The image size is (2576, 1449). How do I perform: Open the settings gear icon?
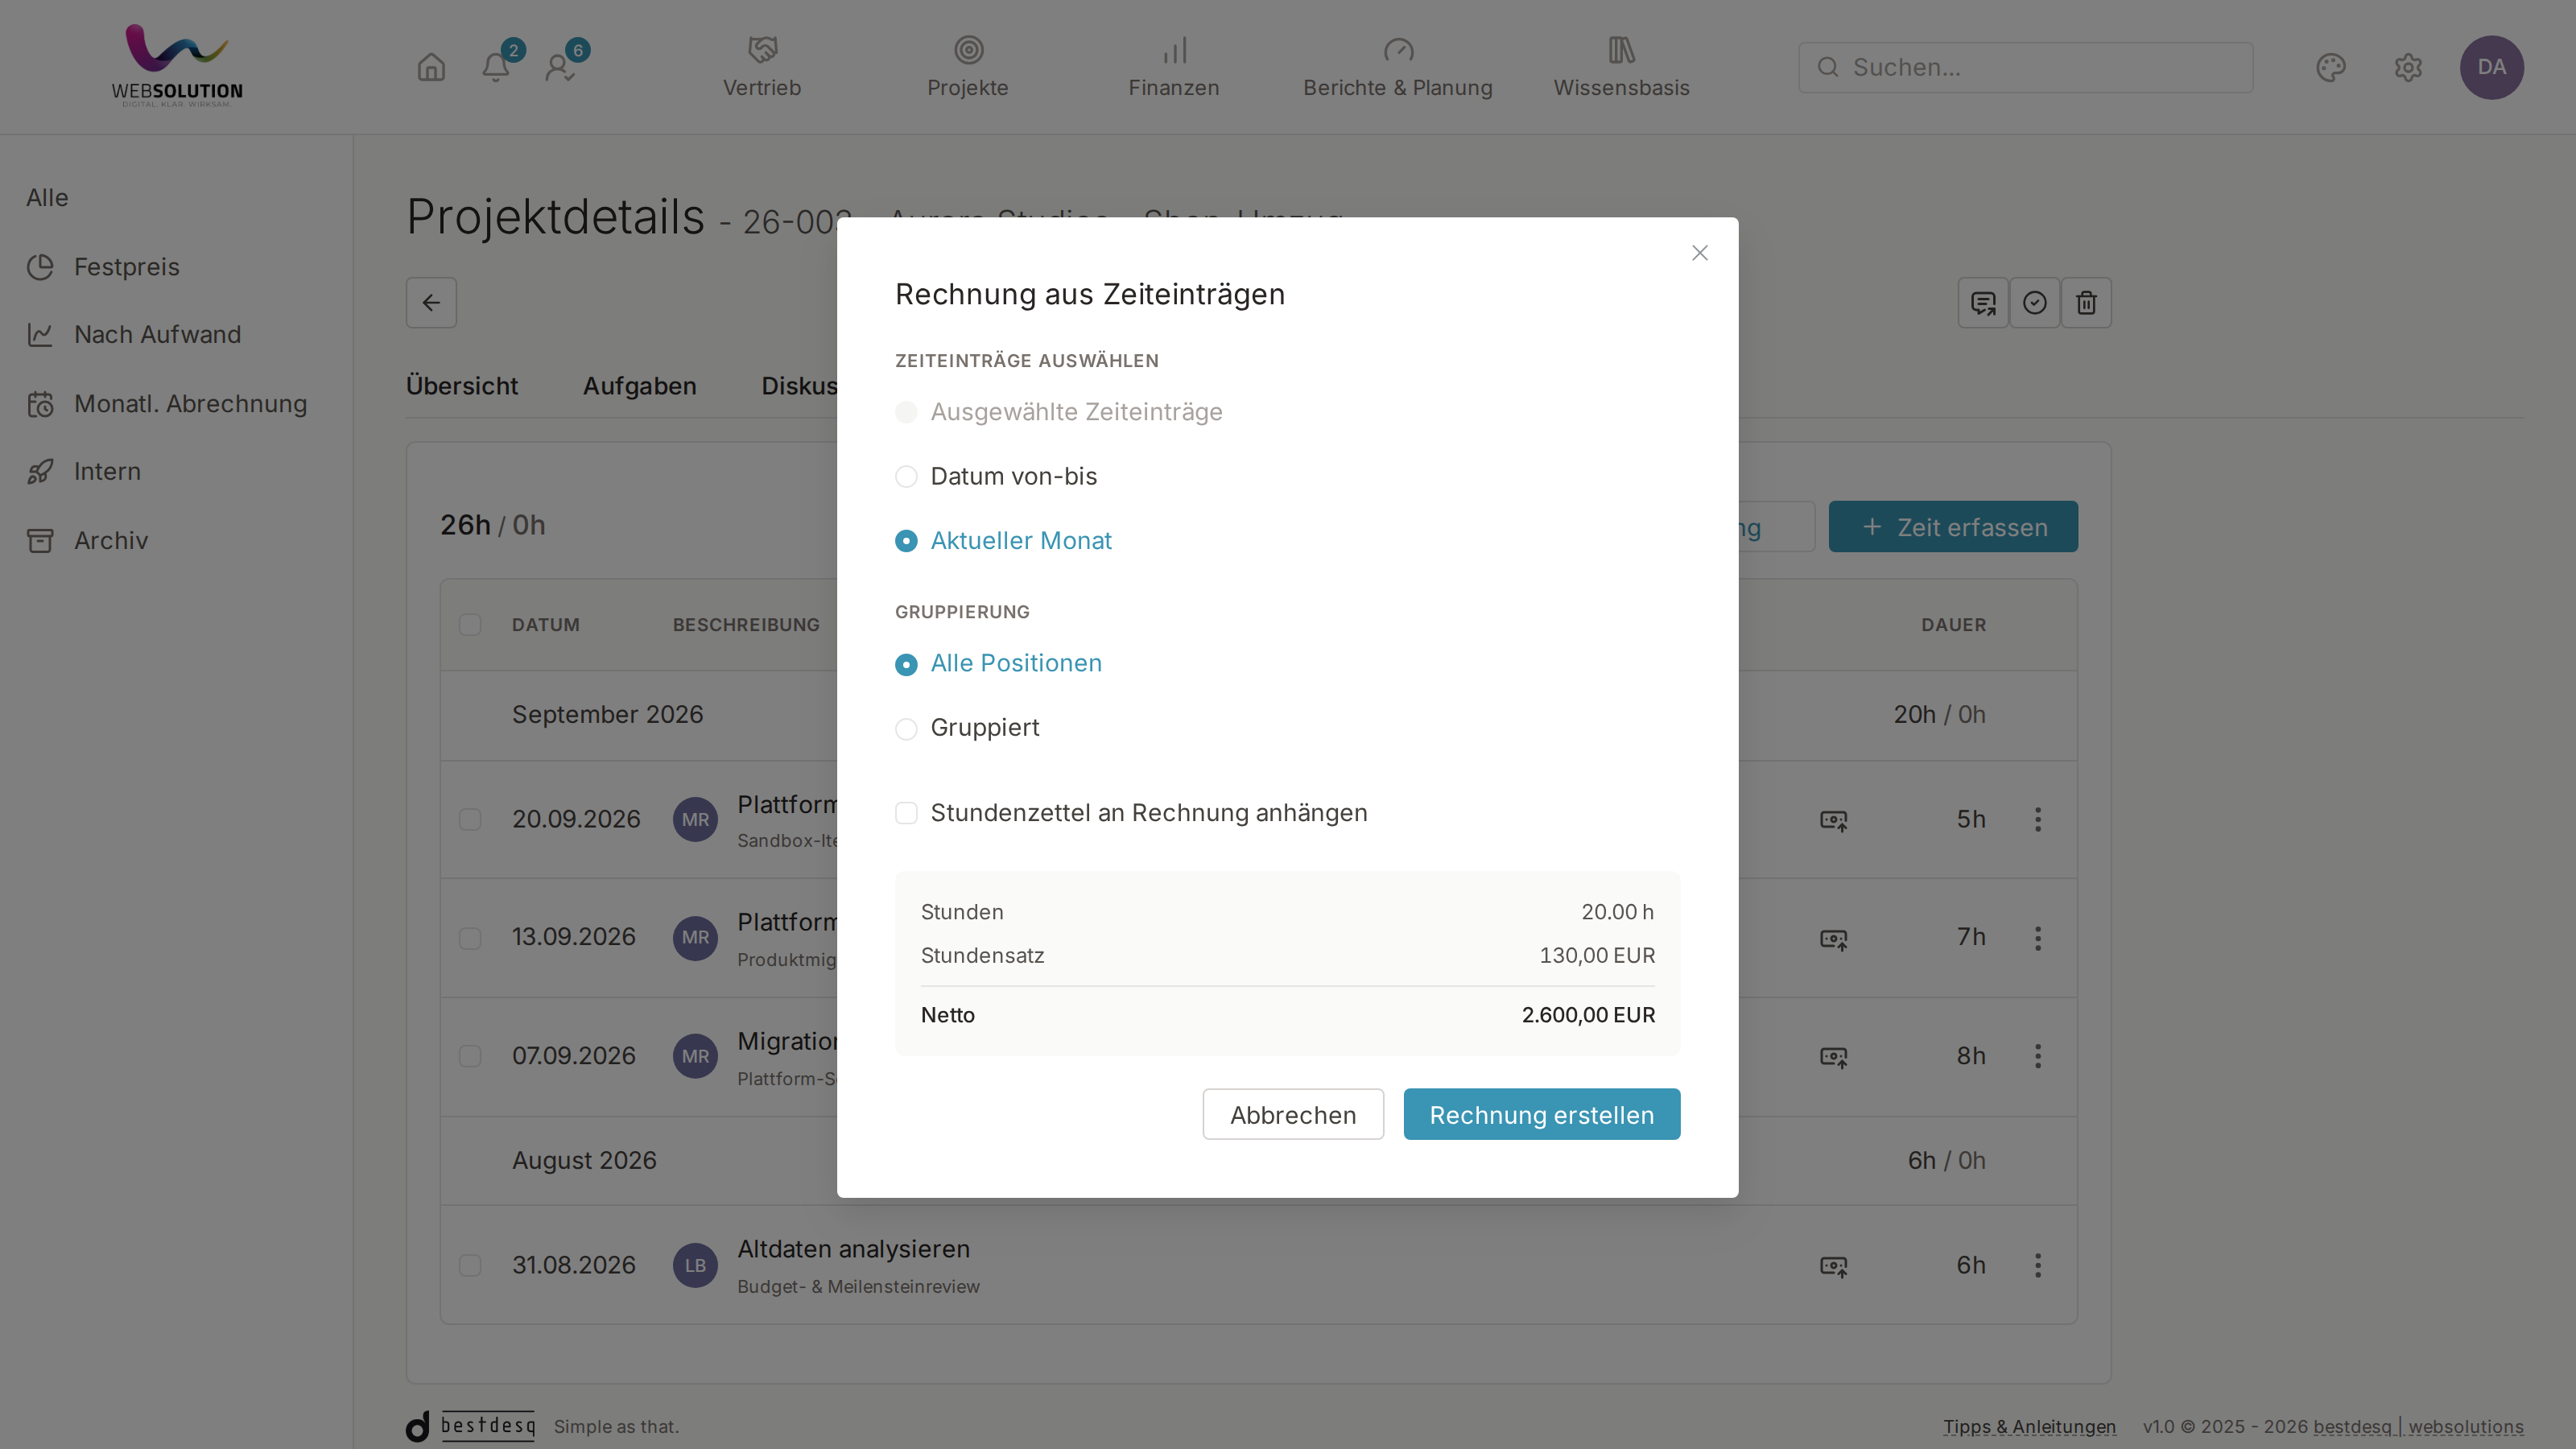coord(2408,67)
